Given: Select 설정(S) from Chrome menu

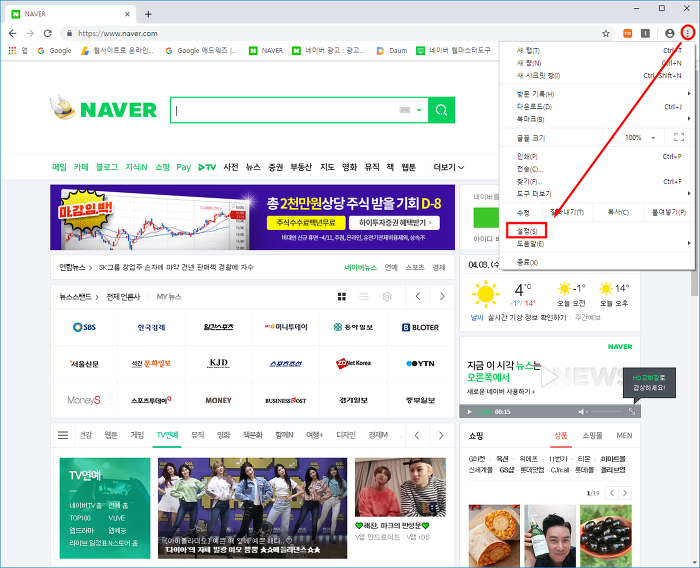Looking at the screenshot, I should [x=527, y=231].
